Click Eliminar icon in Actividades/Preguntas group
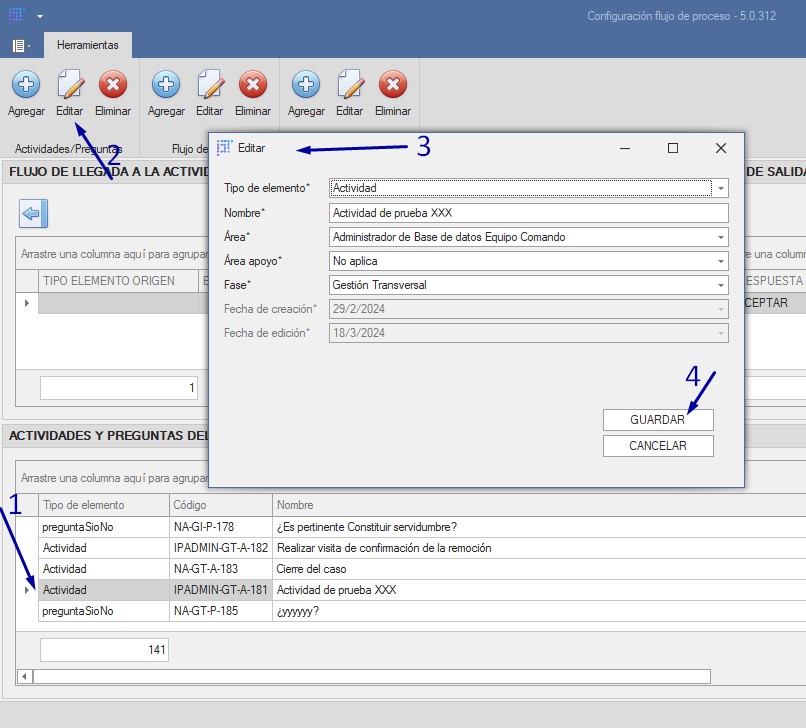 [x=113, y=84]
